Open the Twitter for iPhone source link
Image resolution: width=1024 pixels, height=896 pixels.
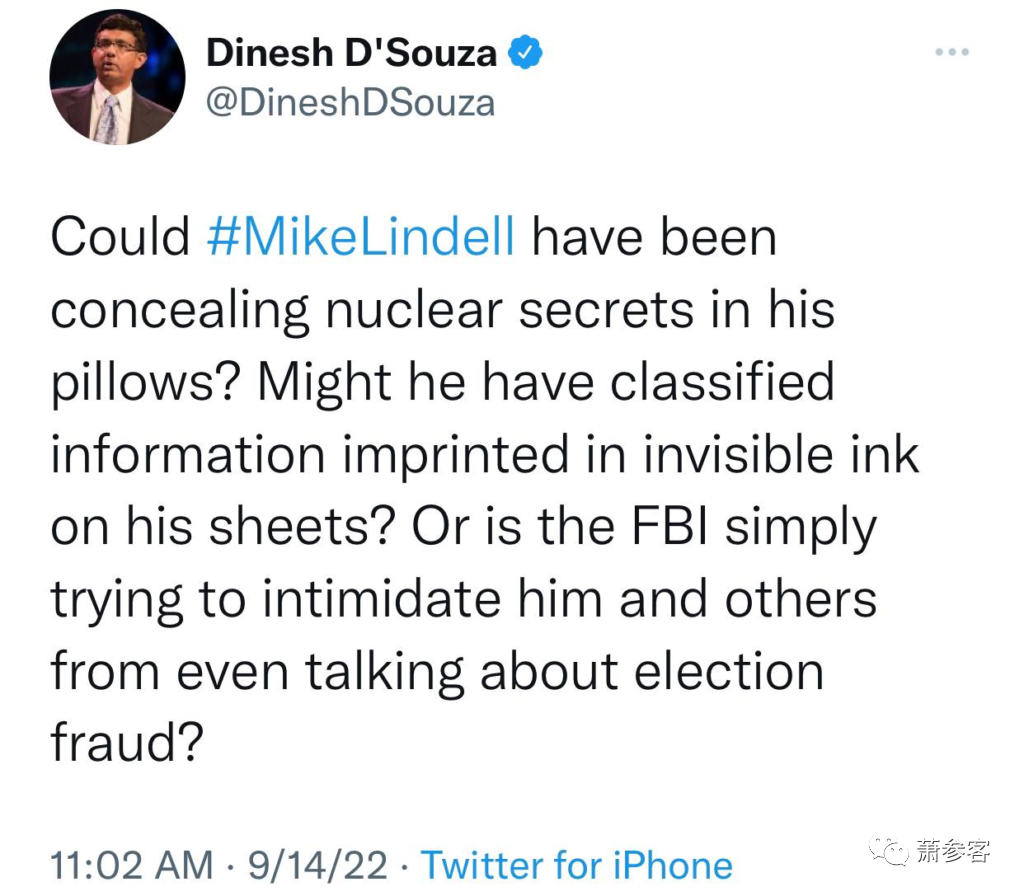[x=577, y=865]
